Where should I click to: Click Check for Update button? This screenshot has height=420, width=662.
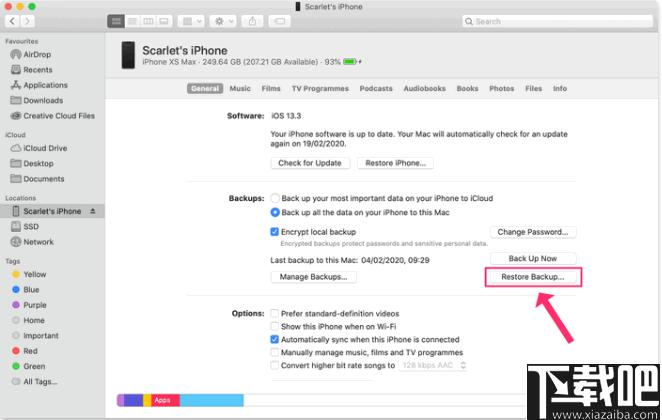pos(310,163)
